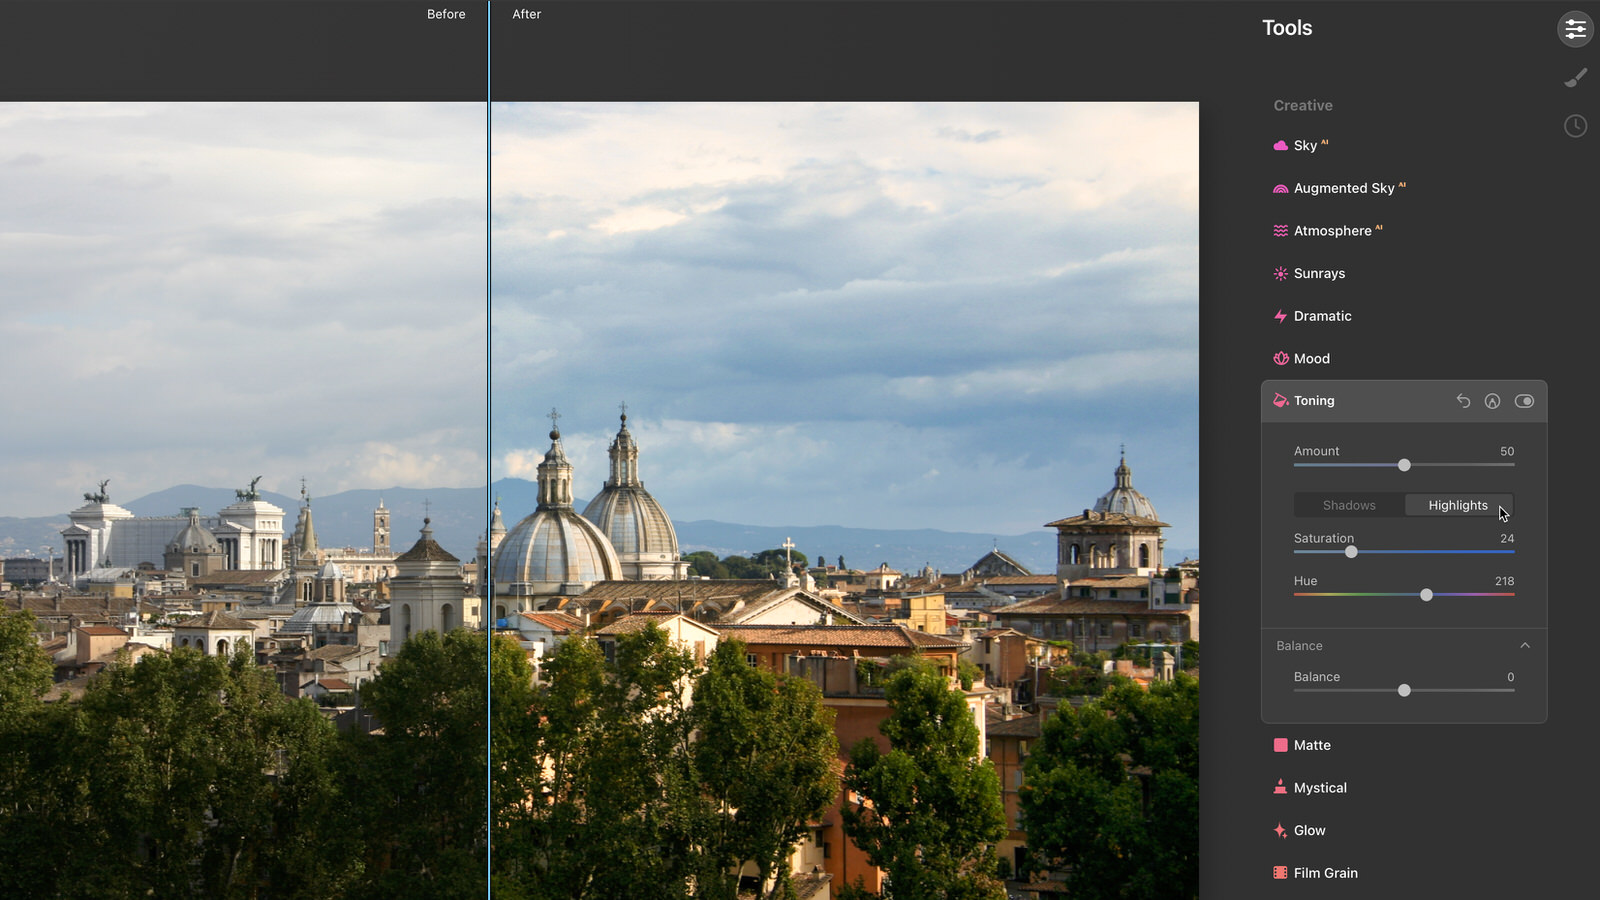Click the Toning paint bucket icon

tap(1280, 401)
